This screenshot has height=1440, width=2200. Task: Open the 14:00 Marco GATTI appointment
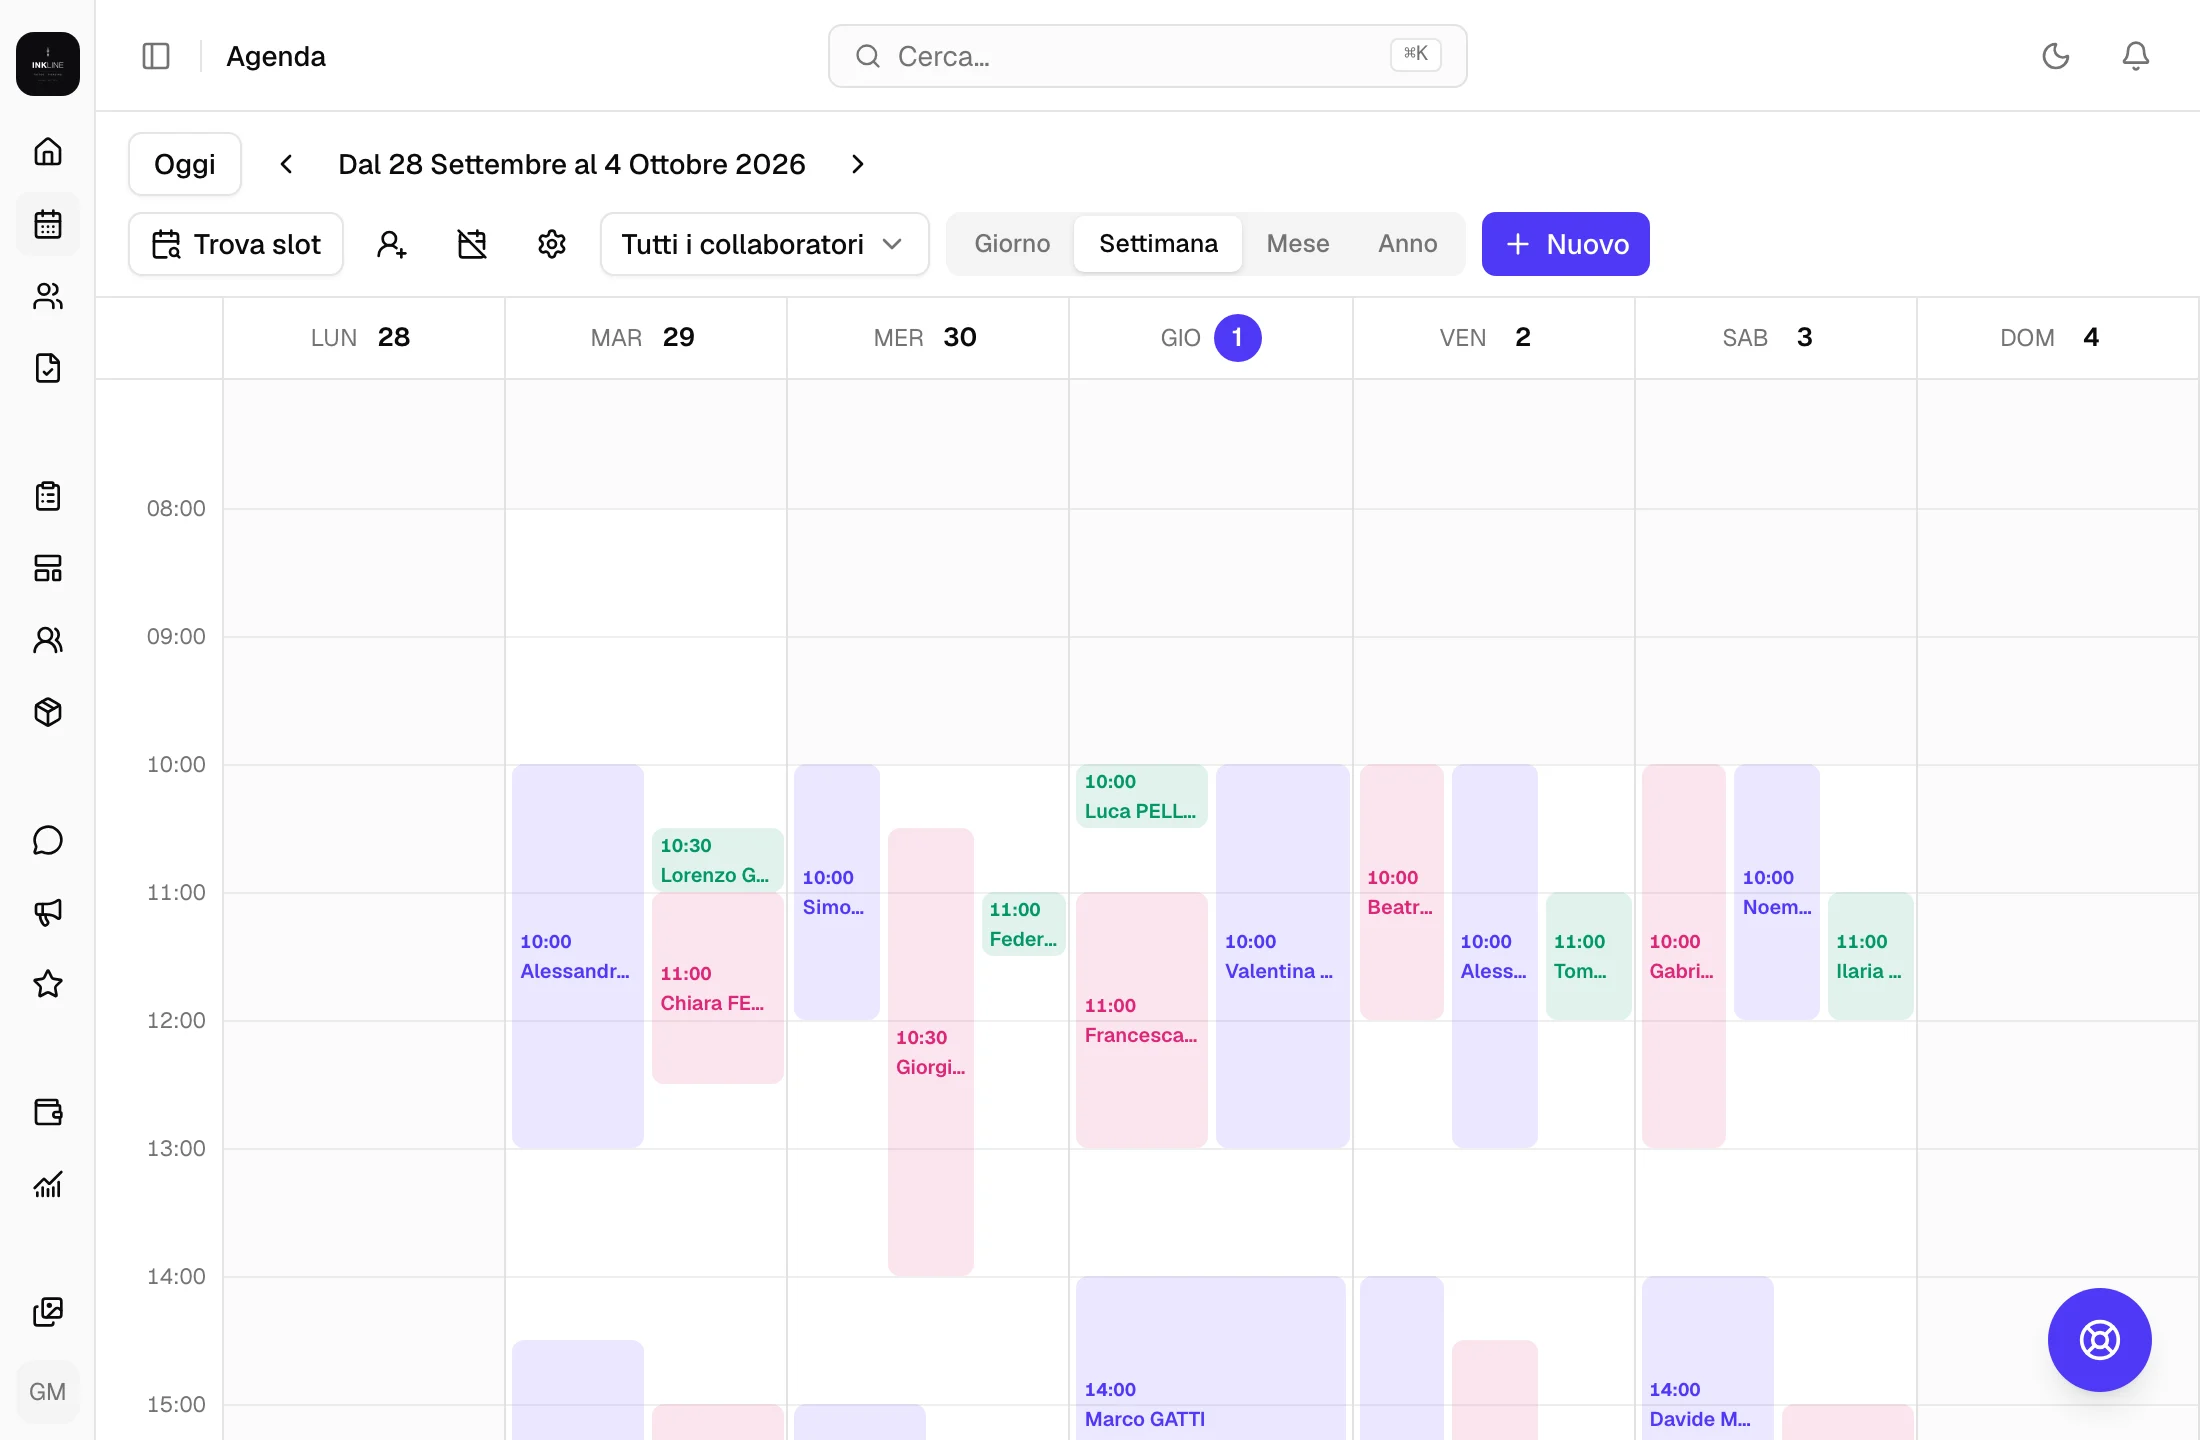click(x=1210, y=1358)
